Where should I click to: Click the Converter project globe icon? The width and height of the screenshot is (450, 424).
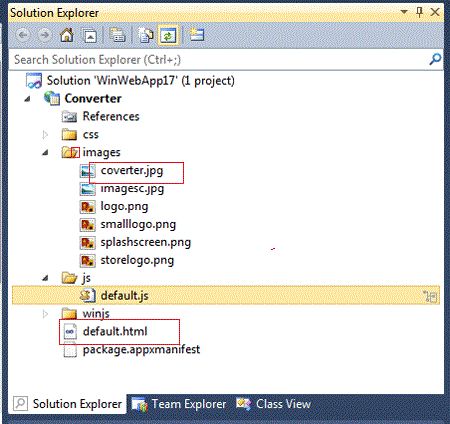pyautogui.click(x=52, y=98)
